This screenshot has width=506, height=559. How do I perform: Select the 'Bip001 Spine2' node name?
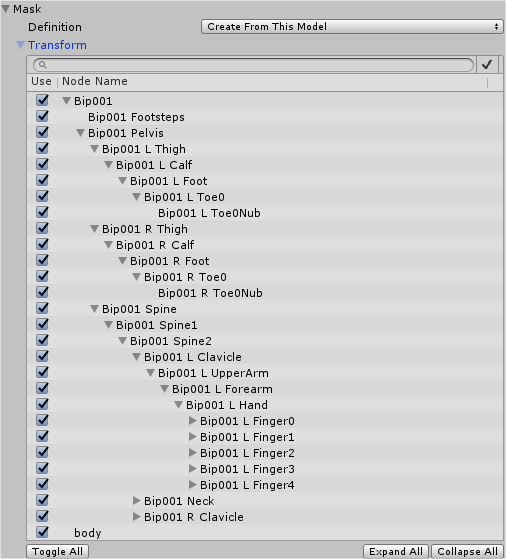(x=171, y=341)
